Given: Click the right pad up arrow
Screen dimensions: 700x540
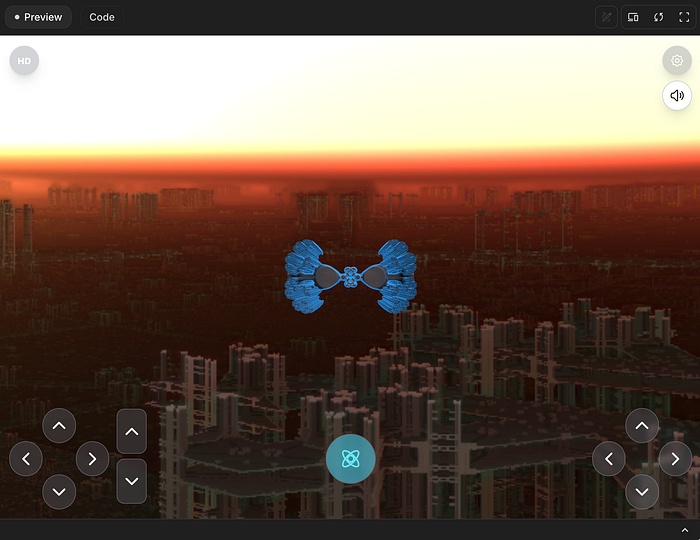Looking at the screenshot, I should coord(642,426).
